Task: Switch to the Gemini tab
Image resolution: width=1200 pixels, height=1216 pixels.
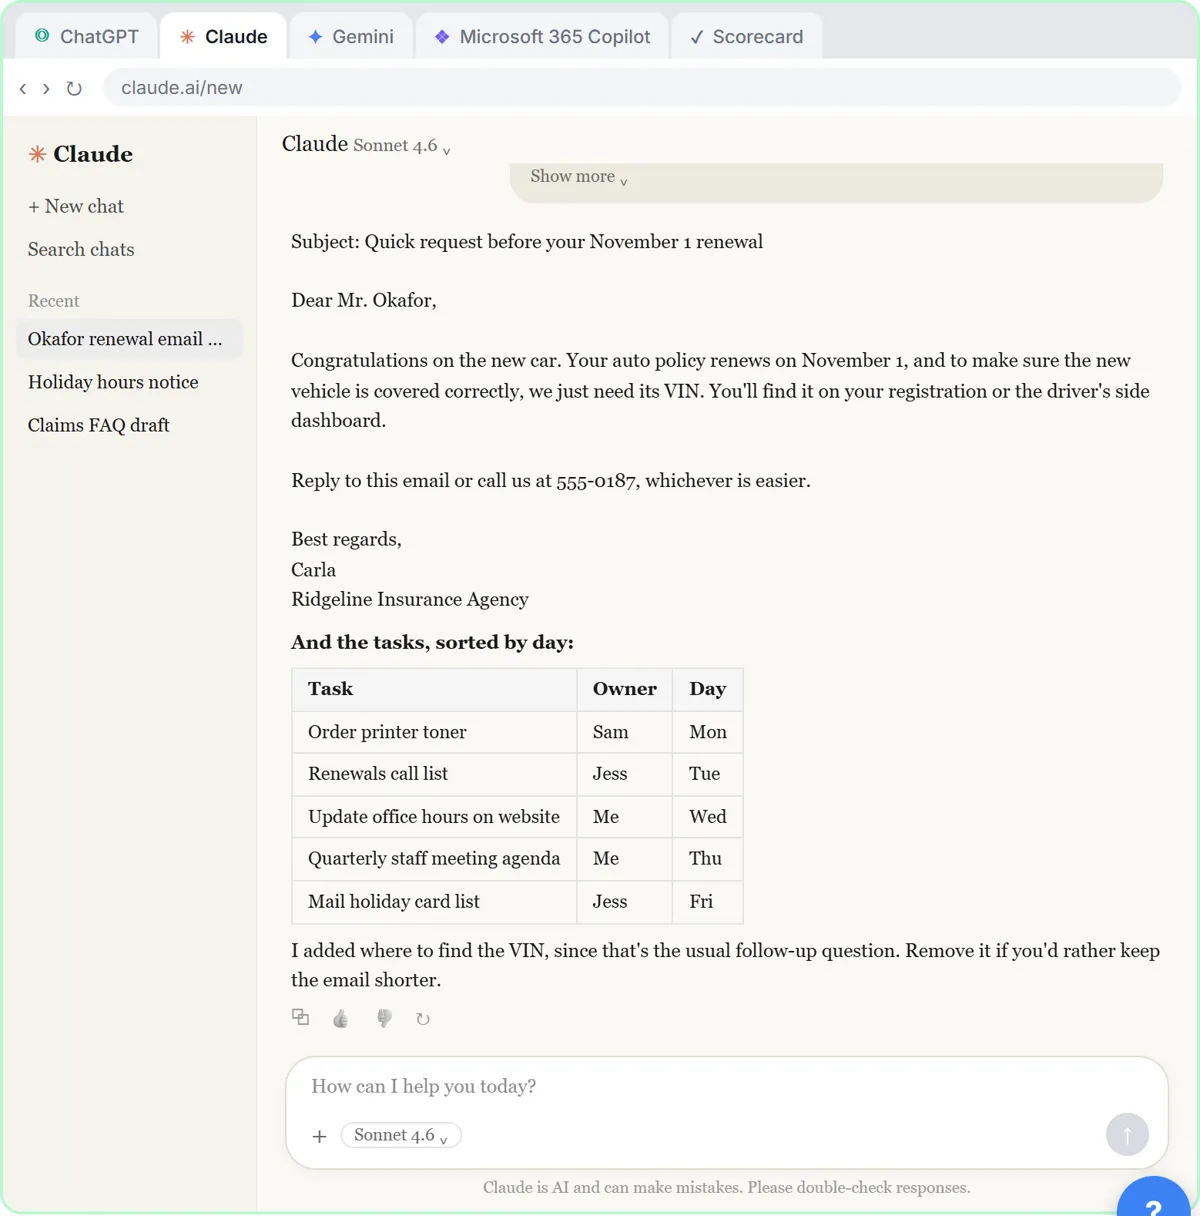Action: coord(350,37)
